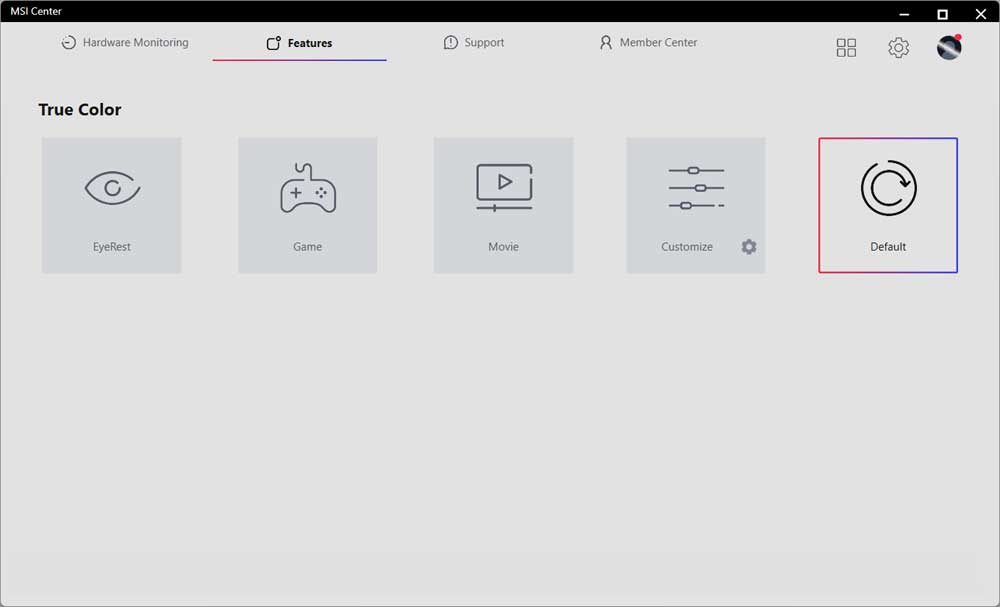This screenshot has width=1000, height=607.
Task: Switch to the Features tab
Action: (x=300, y=43)
